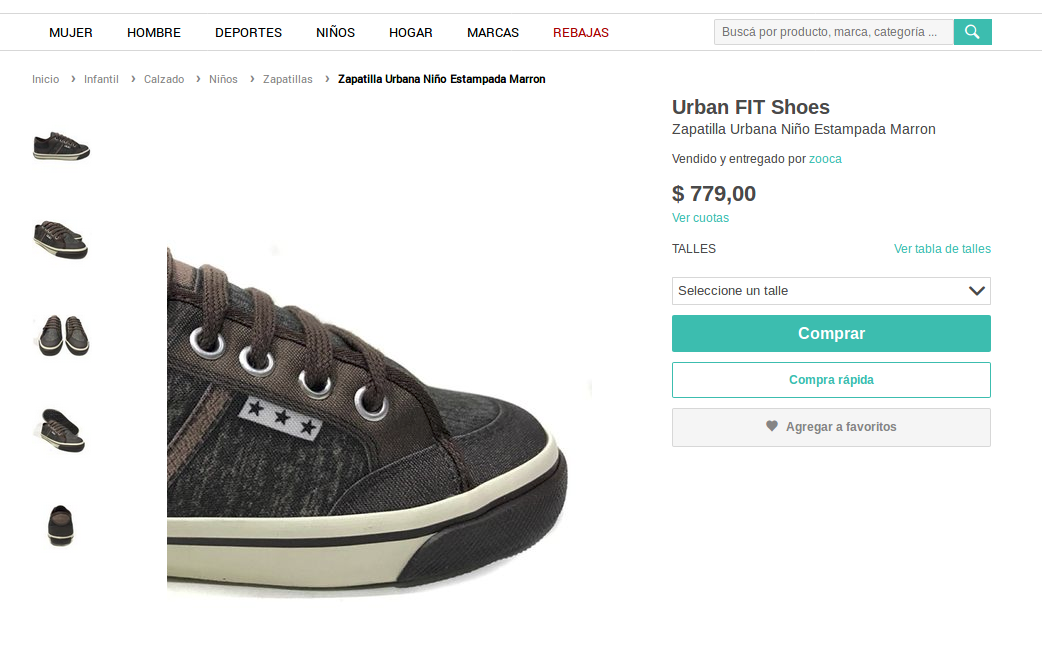
Task: Open the MUJER menu
Action: [x=71, y=32]
